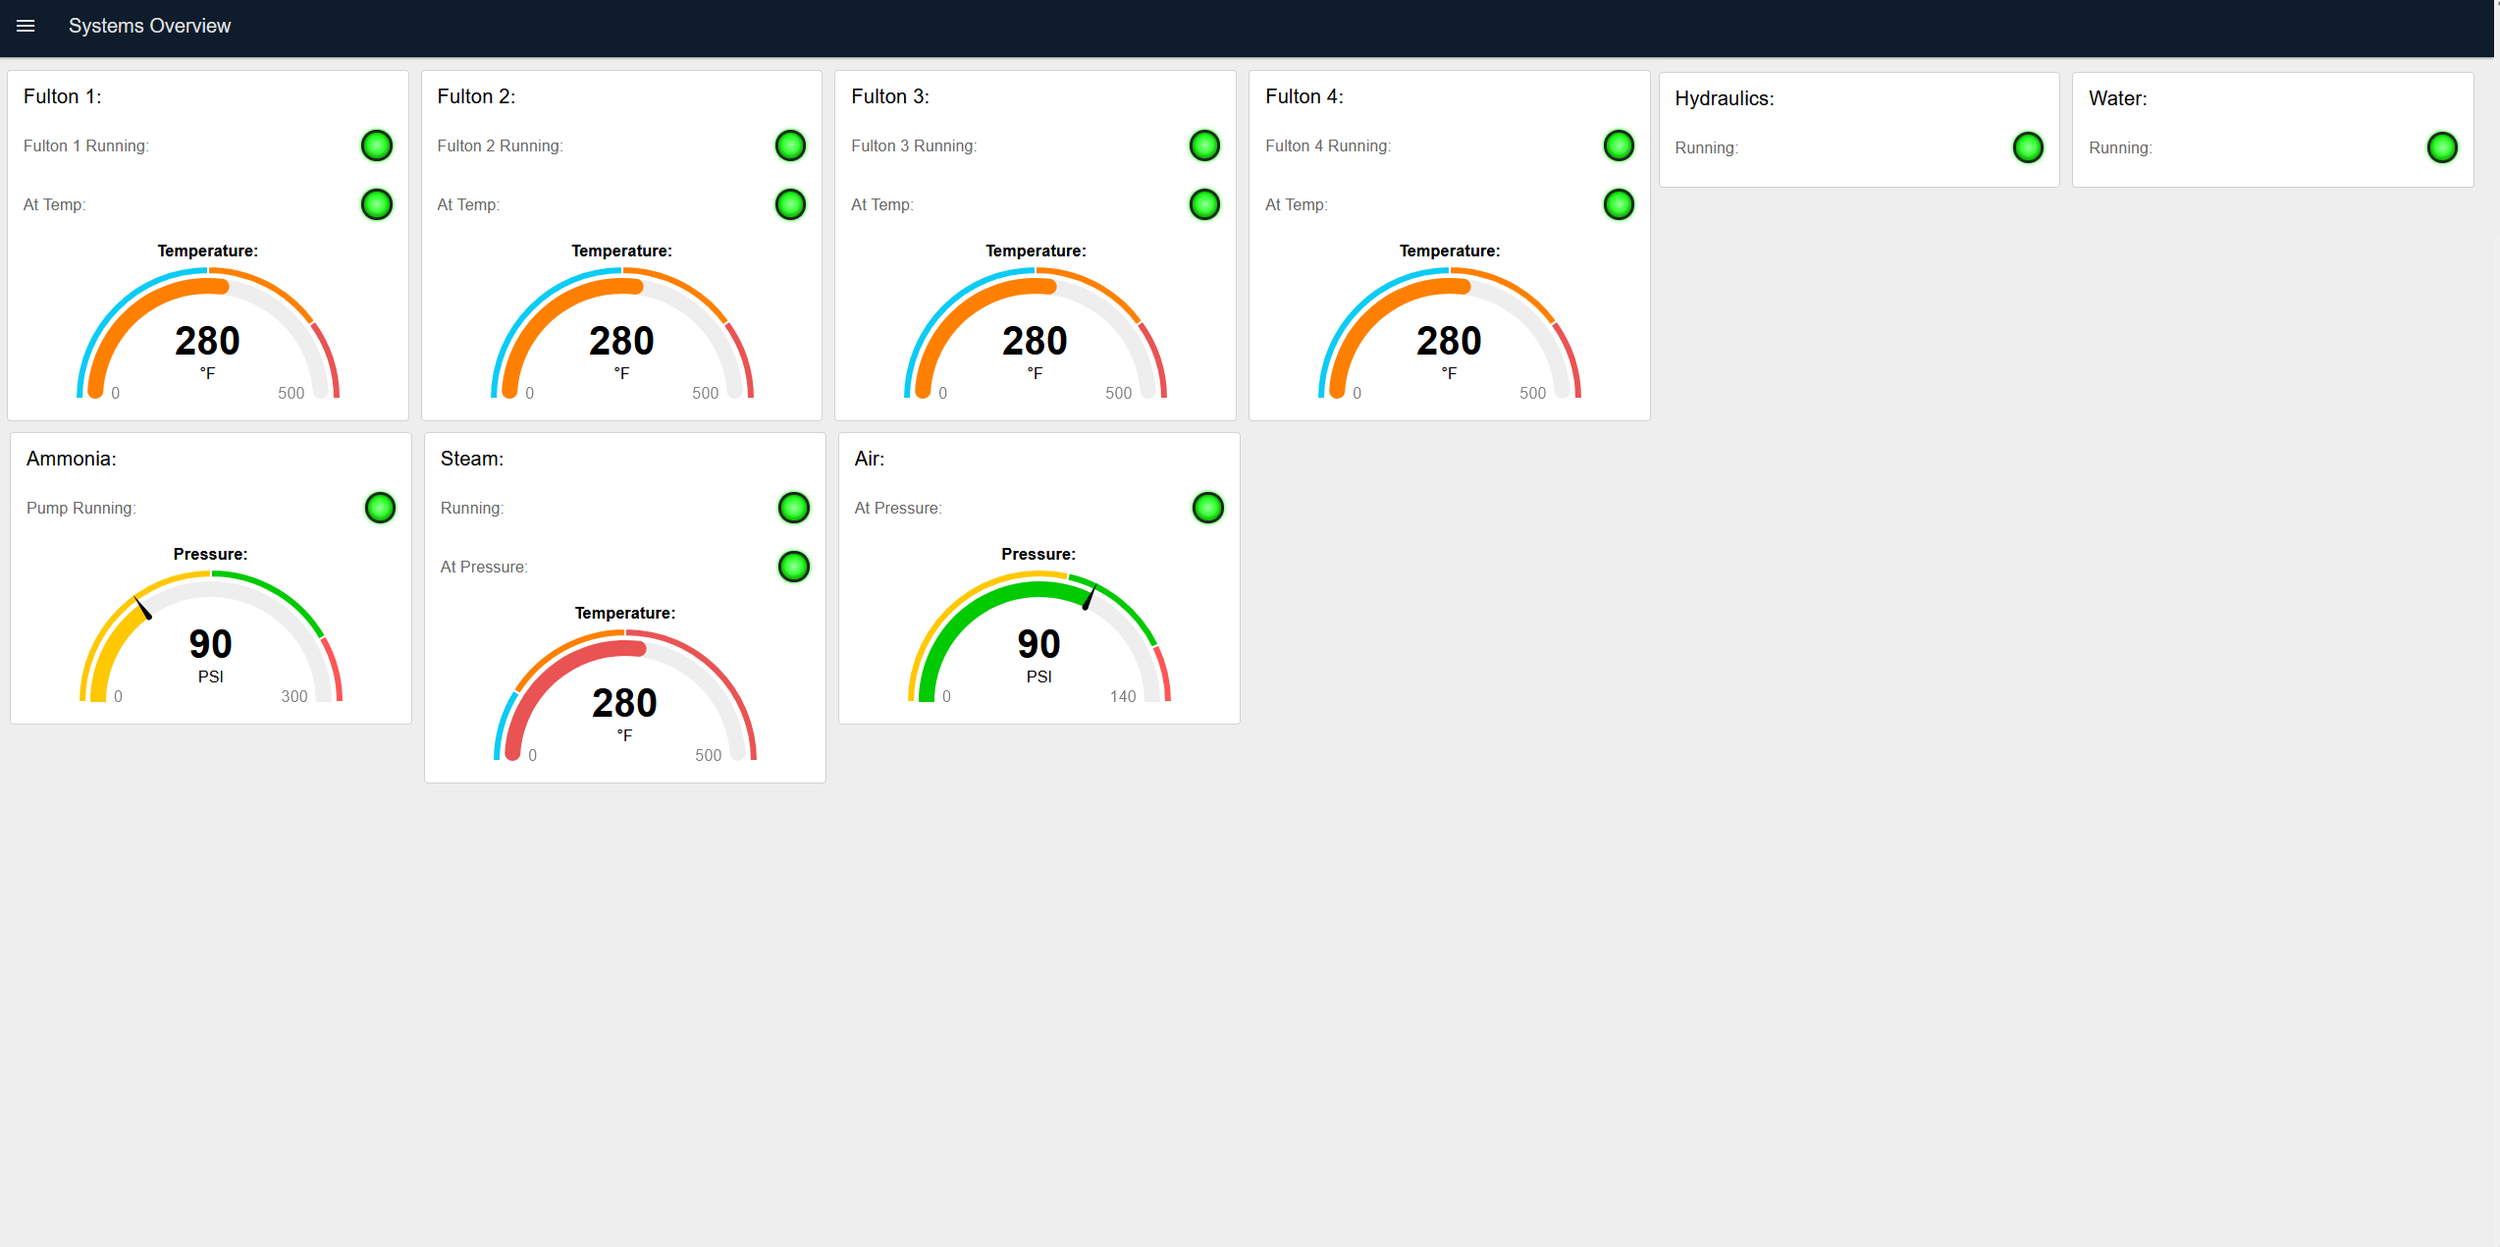
Task: Click the Fulton 1: card heading
Action: point(62,97)
